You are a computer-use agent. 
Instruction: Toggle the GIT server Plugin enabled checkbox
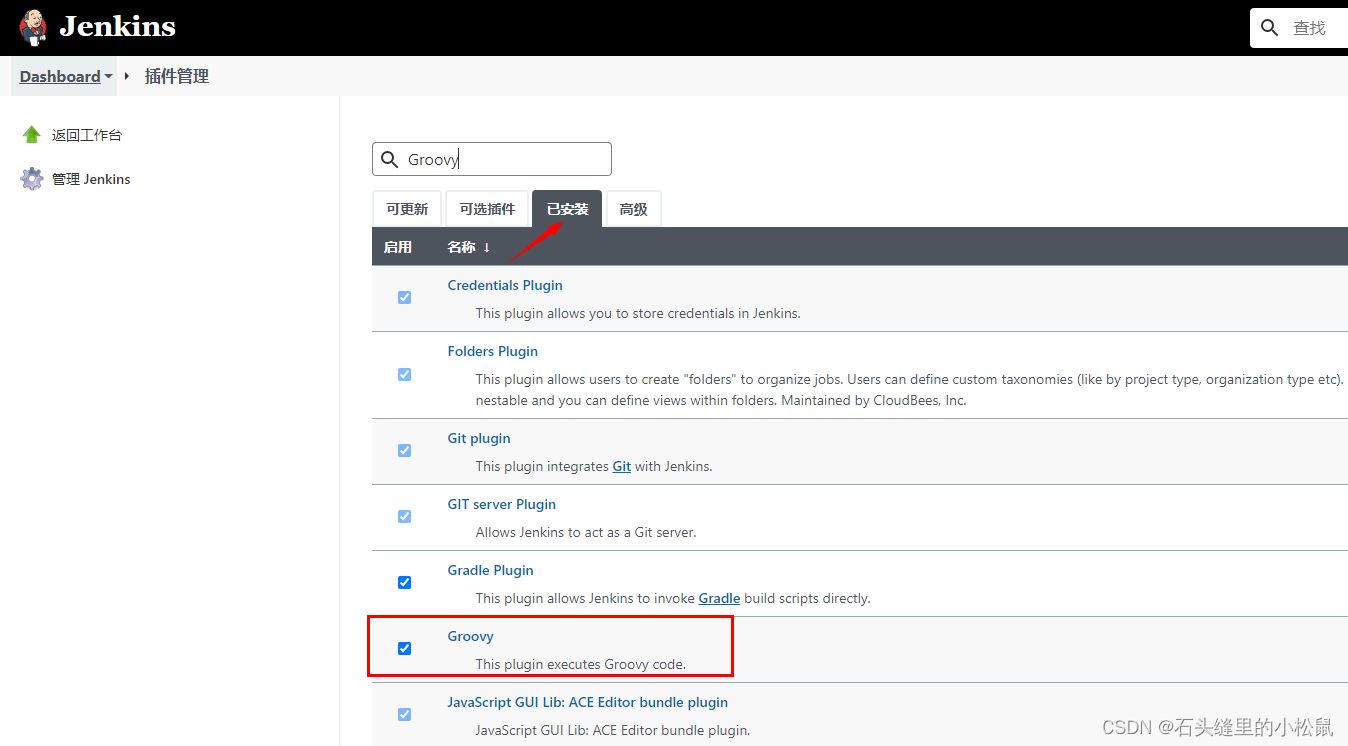pos(404,516)
